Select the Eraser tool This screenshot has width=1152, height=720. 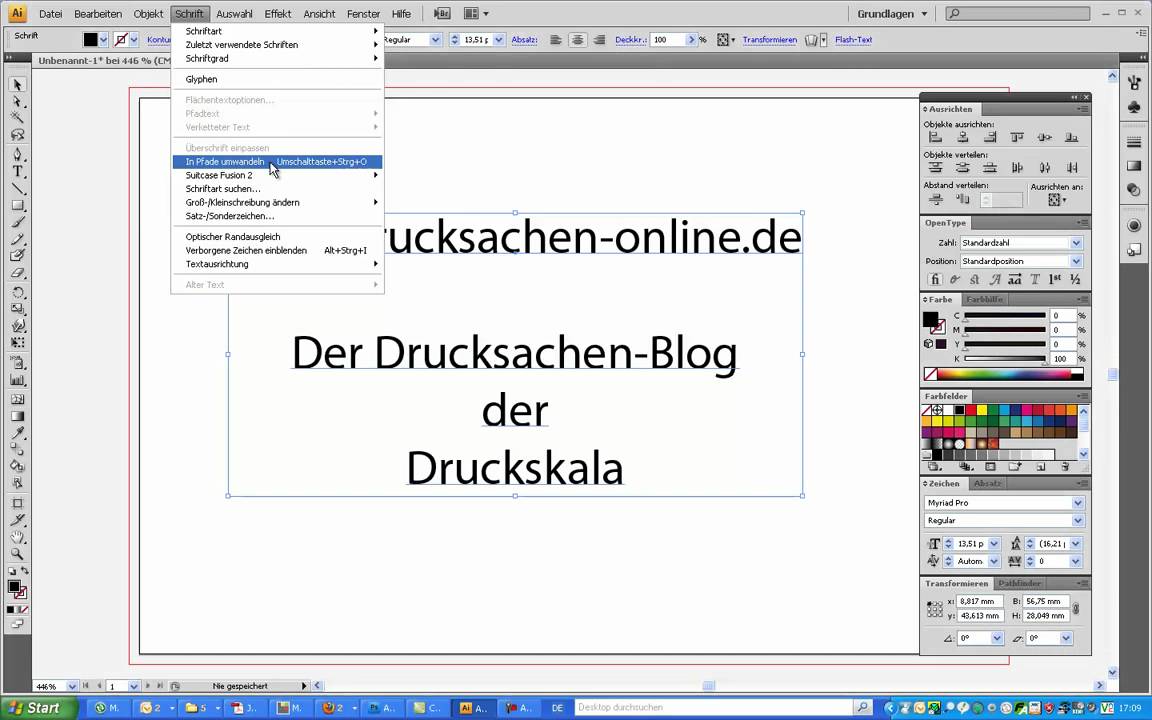[x=18, y=273]
